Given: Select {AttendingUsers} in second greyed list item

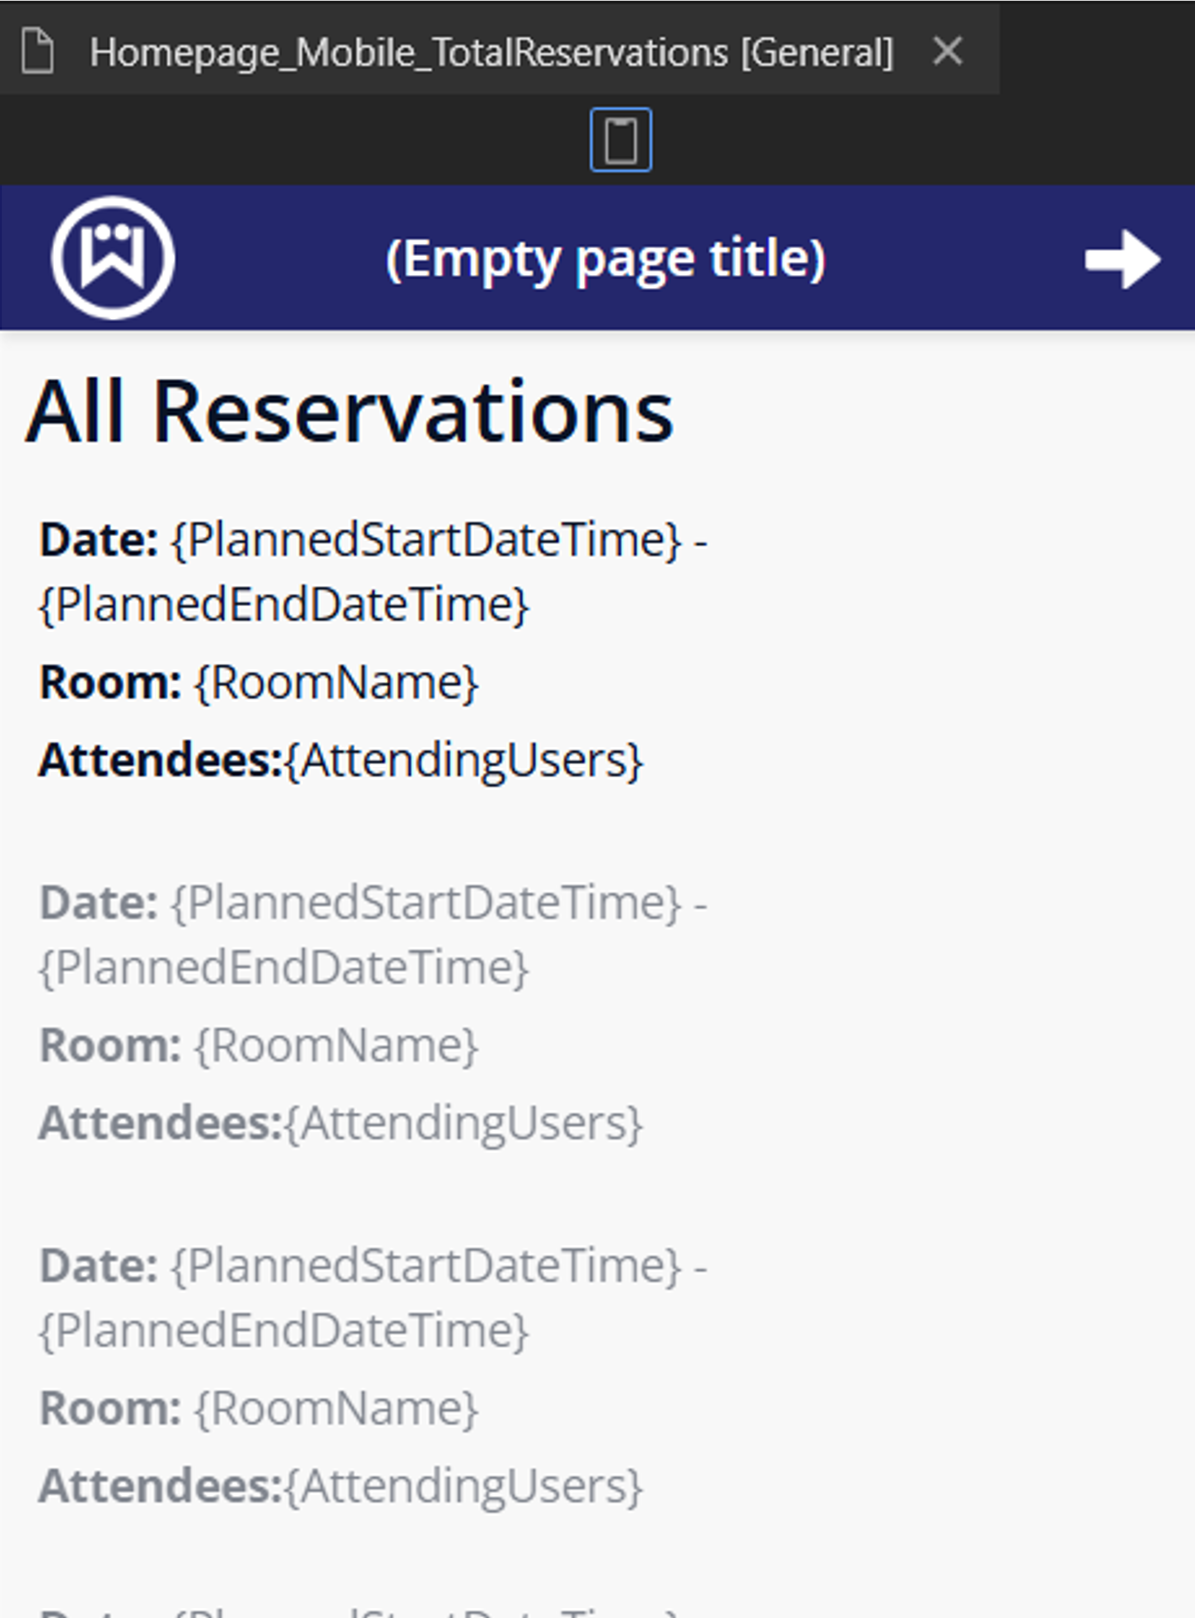Looking at the screenshot, I should (463, 1123).
